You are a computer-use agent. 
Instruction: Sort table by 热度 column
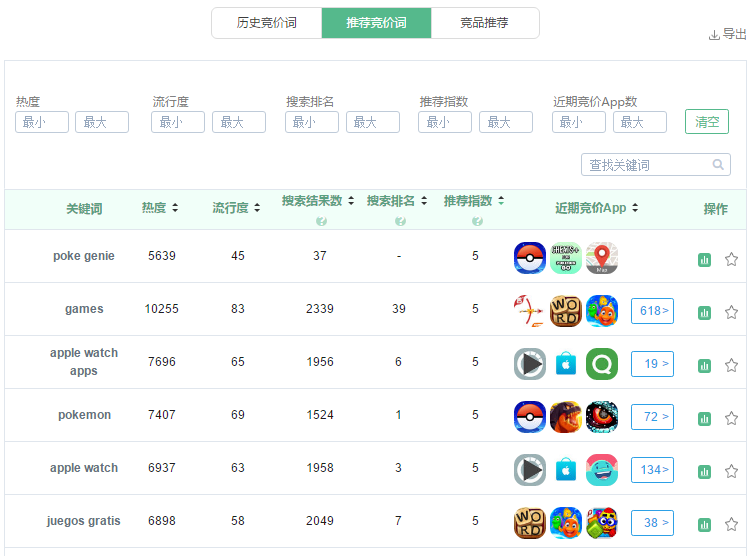(x=160, y=208)
